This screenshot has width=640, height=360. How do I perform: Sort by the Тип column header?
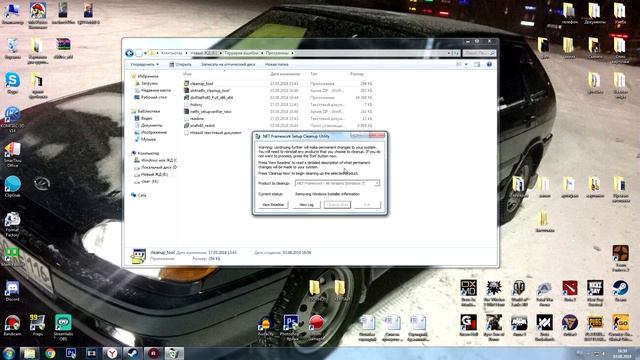coord(313,74)
